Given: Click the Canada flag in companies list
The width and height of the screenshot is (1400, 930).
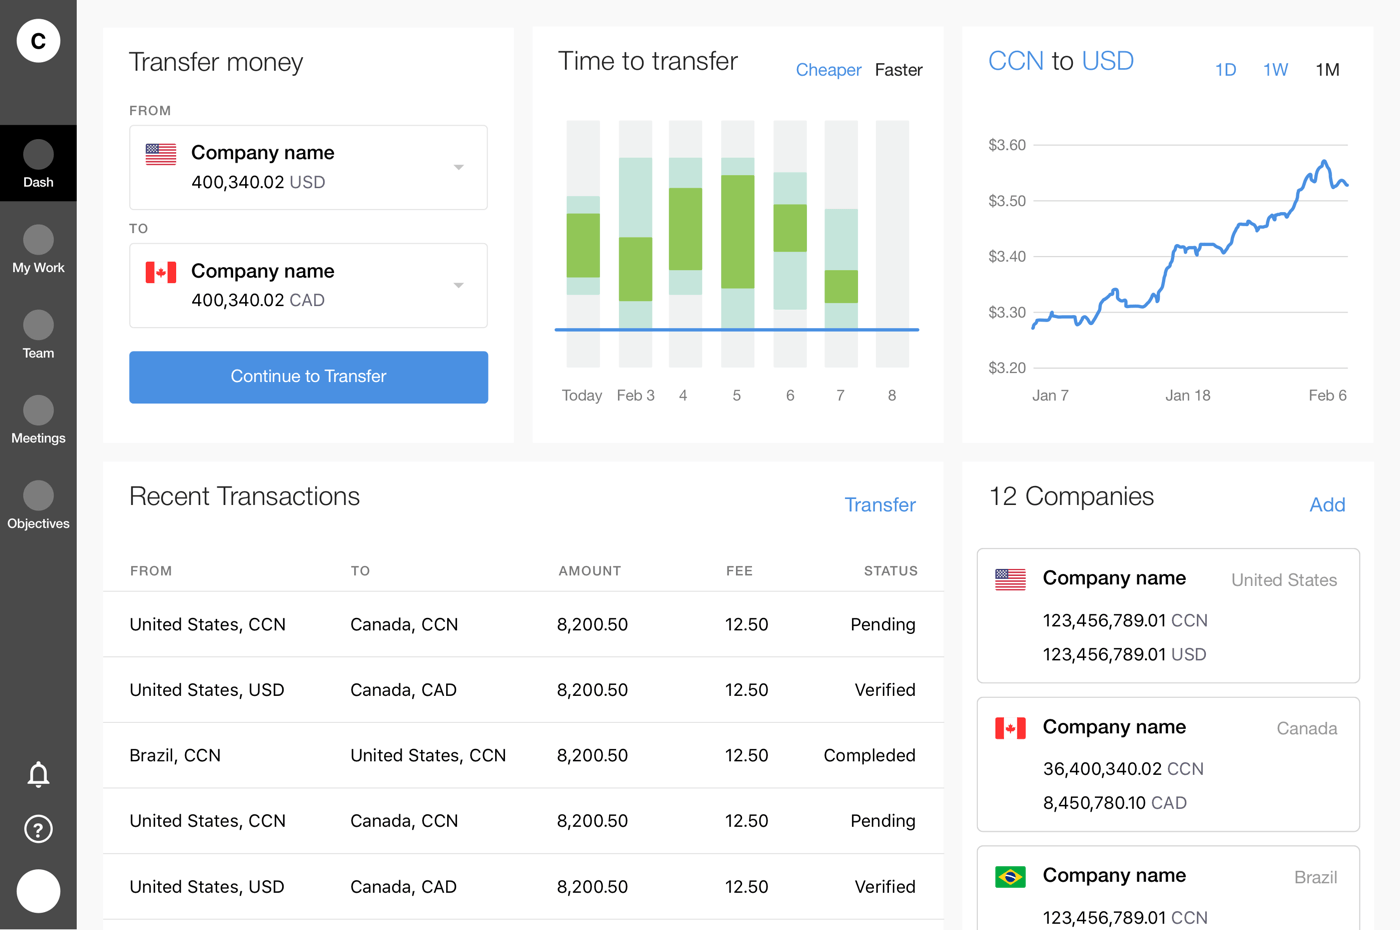Looking at the screenshot, I should coord(1010,728).
